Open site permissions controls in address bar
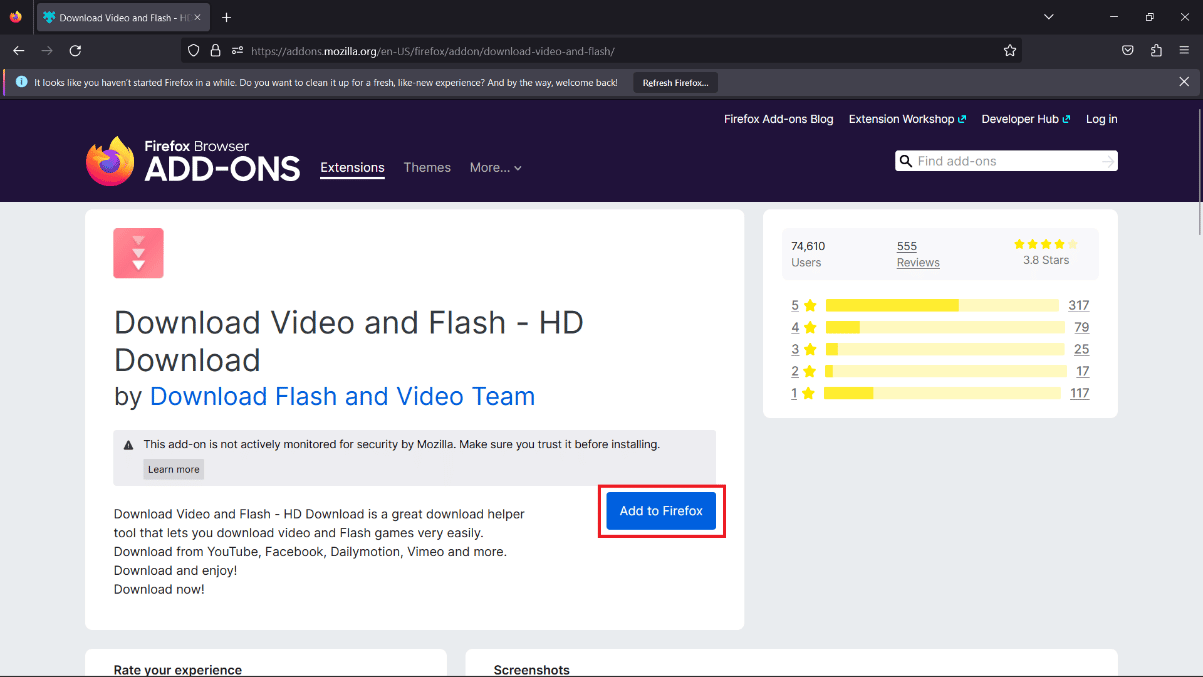This screenshot has width=1203, height=677. click(x=237, y=50)
